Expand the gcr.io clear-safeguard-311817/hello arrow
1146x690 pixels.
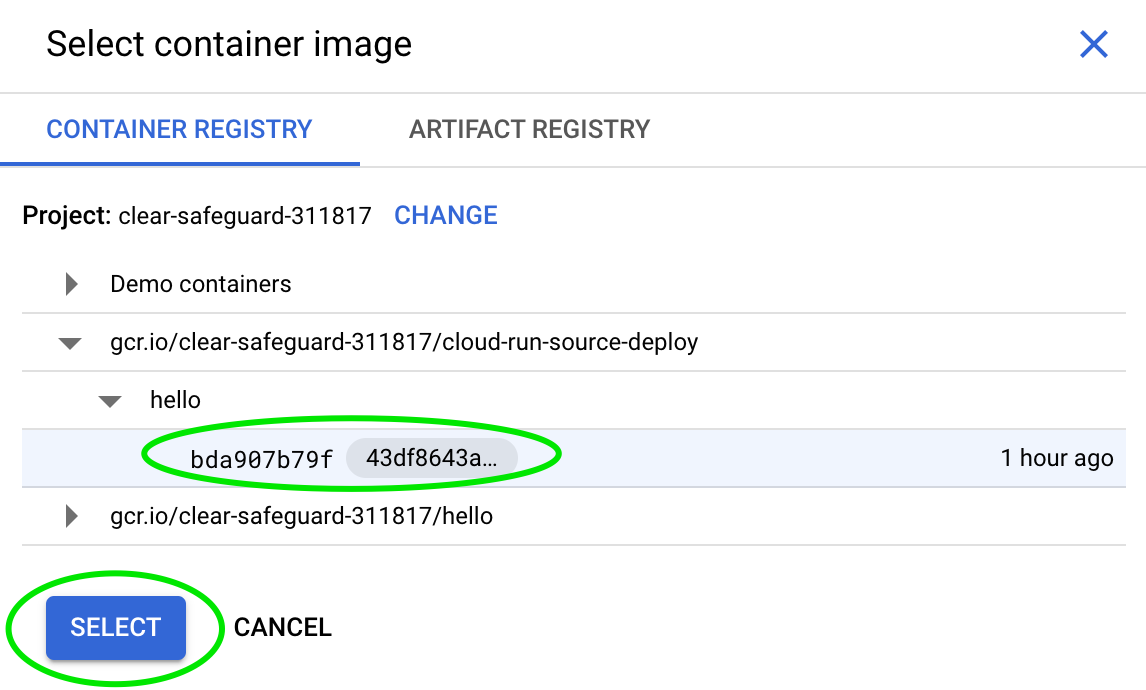coord(71,516)
